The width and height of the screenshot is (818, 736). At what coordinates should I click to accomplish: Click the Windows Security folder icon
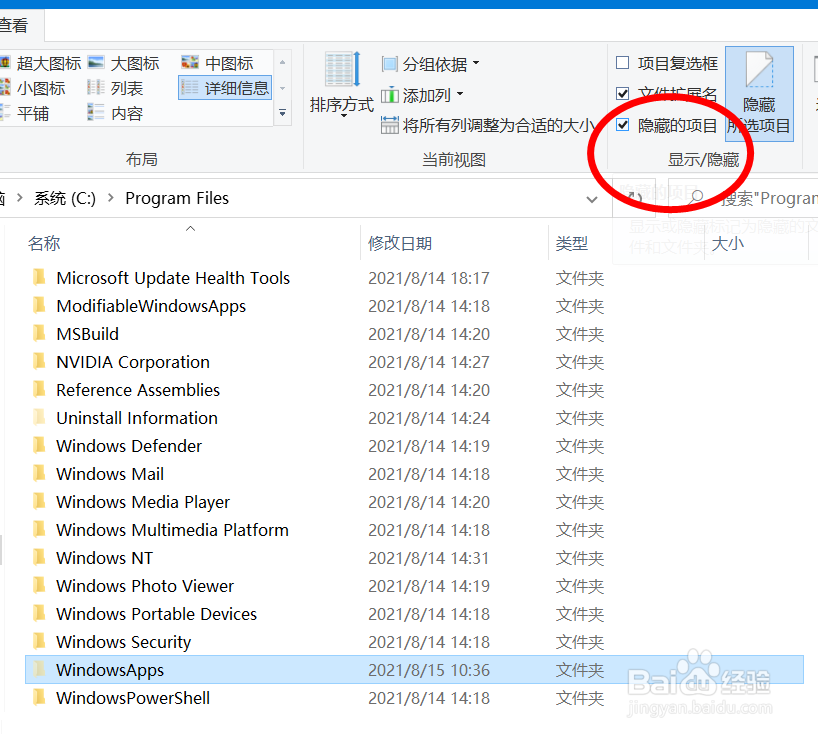pyautogui.click(x=39, y=641)
